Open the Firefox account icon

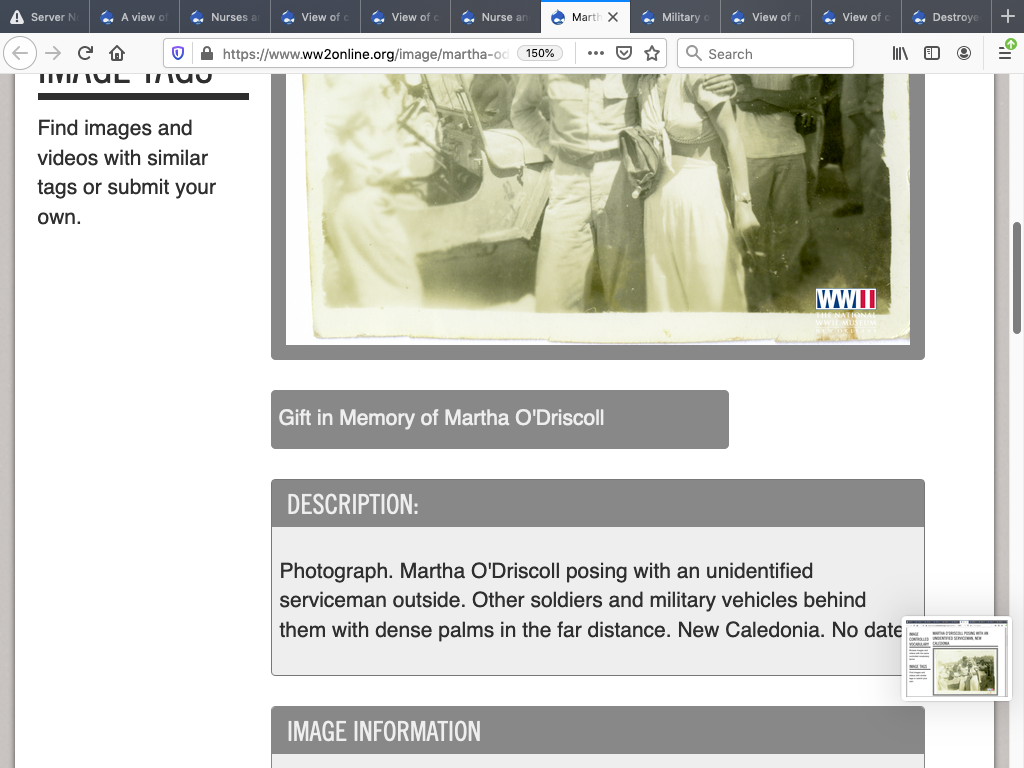(964, 53)
